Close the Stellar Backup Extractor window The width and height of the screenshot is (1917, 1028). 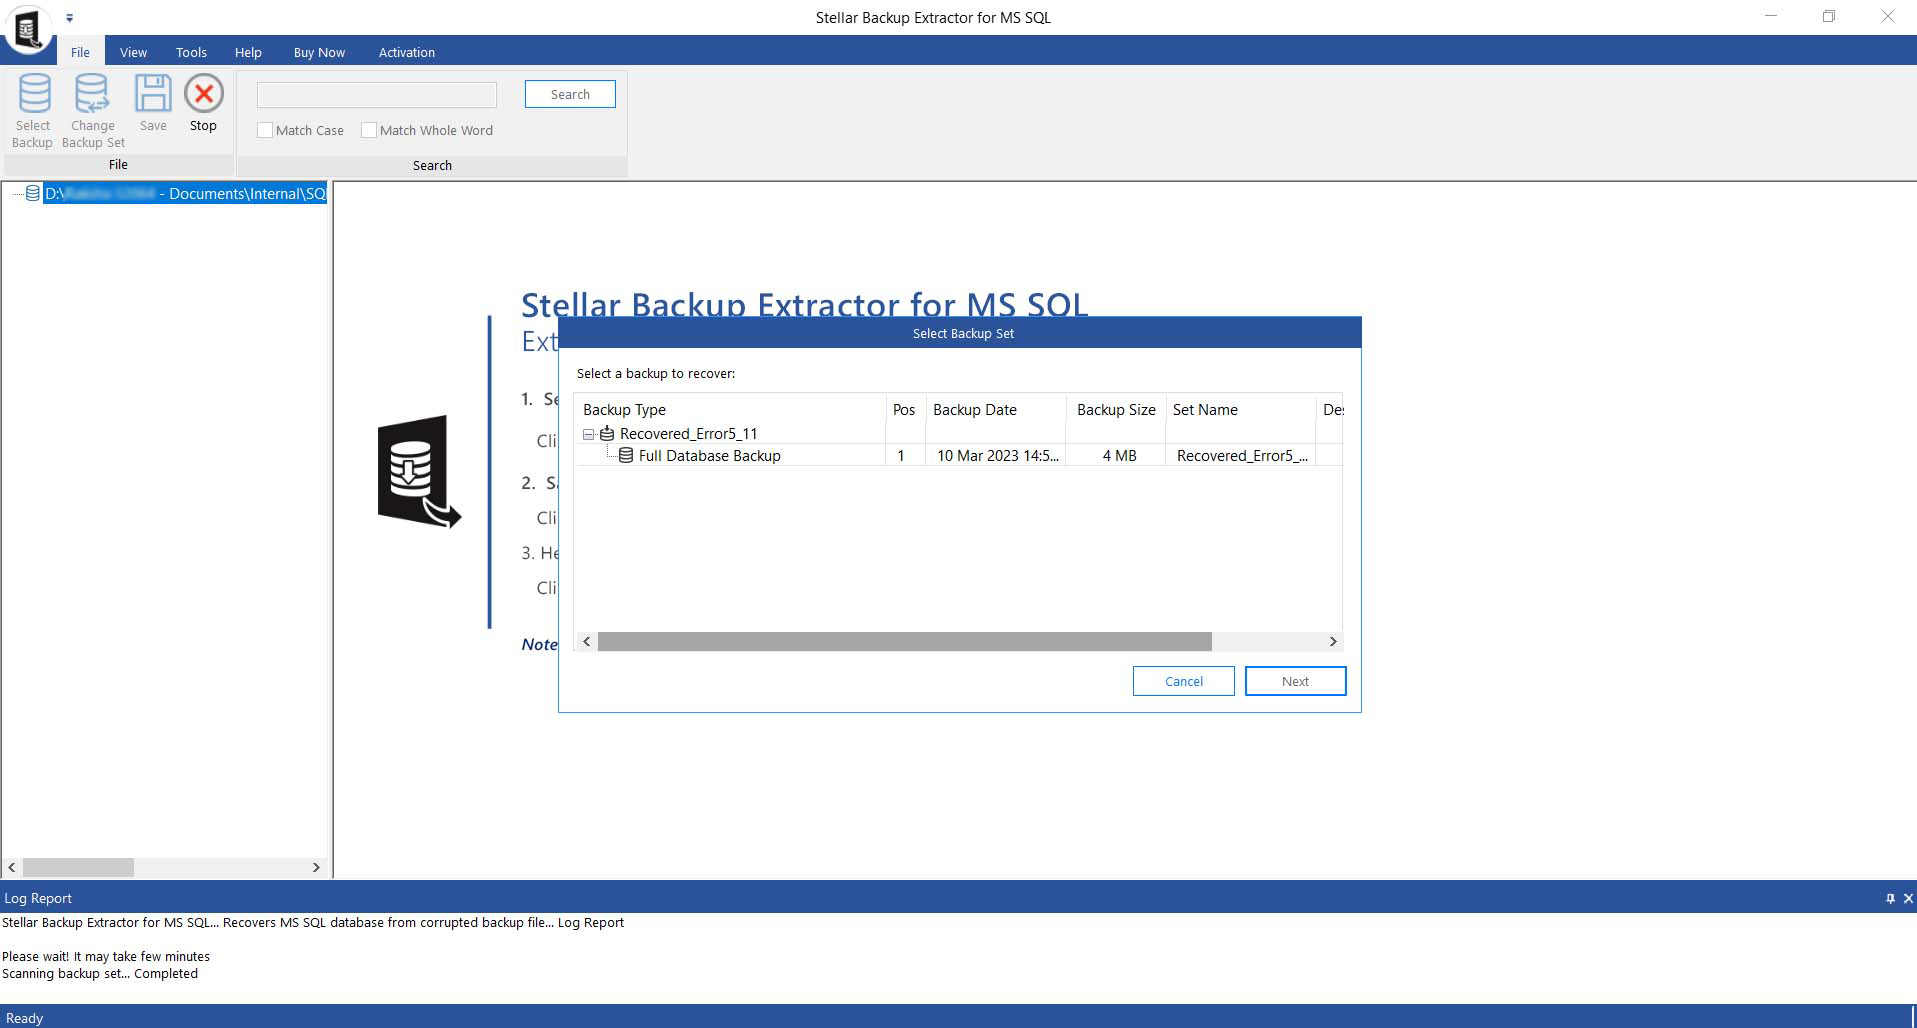pyautogui.click(x=1887, y=17)
